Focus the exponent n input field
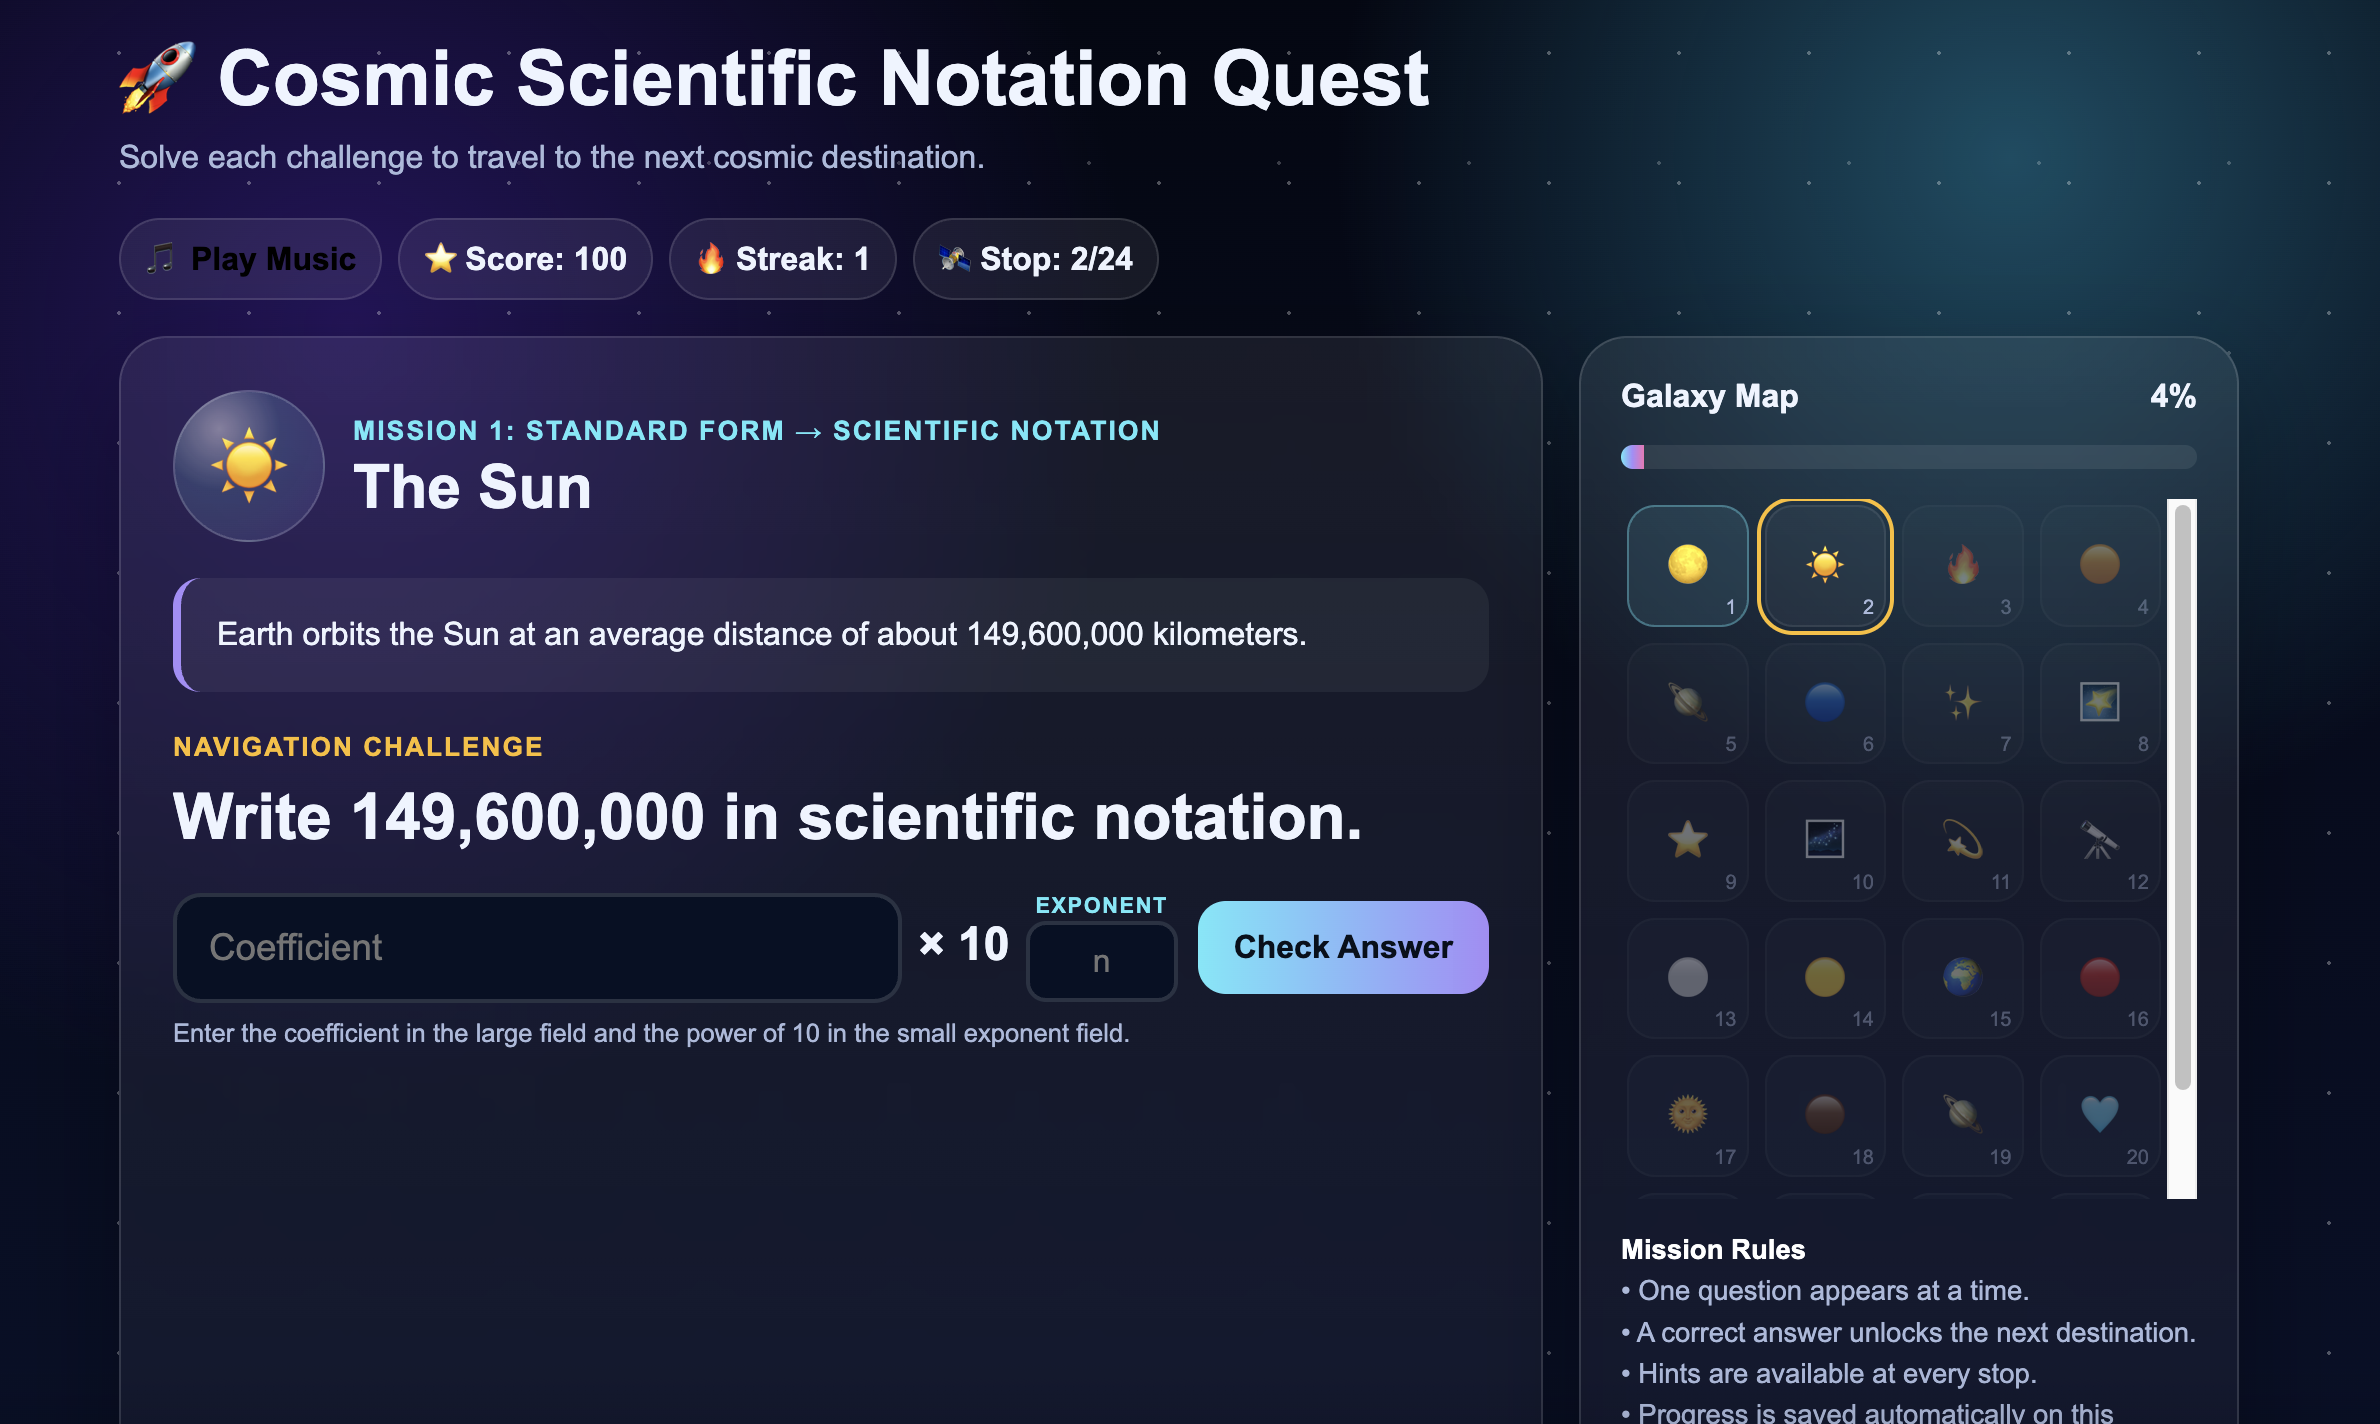This screenshot has height=1424, width=2380. pyautogui.click(x=1101, y=961)
